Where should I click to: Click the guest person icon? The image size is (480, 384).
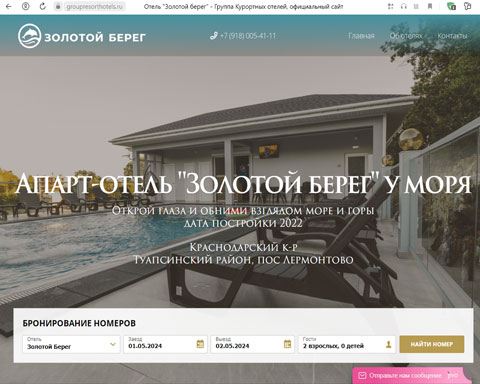click(x=388, y=344)
